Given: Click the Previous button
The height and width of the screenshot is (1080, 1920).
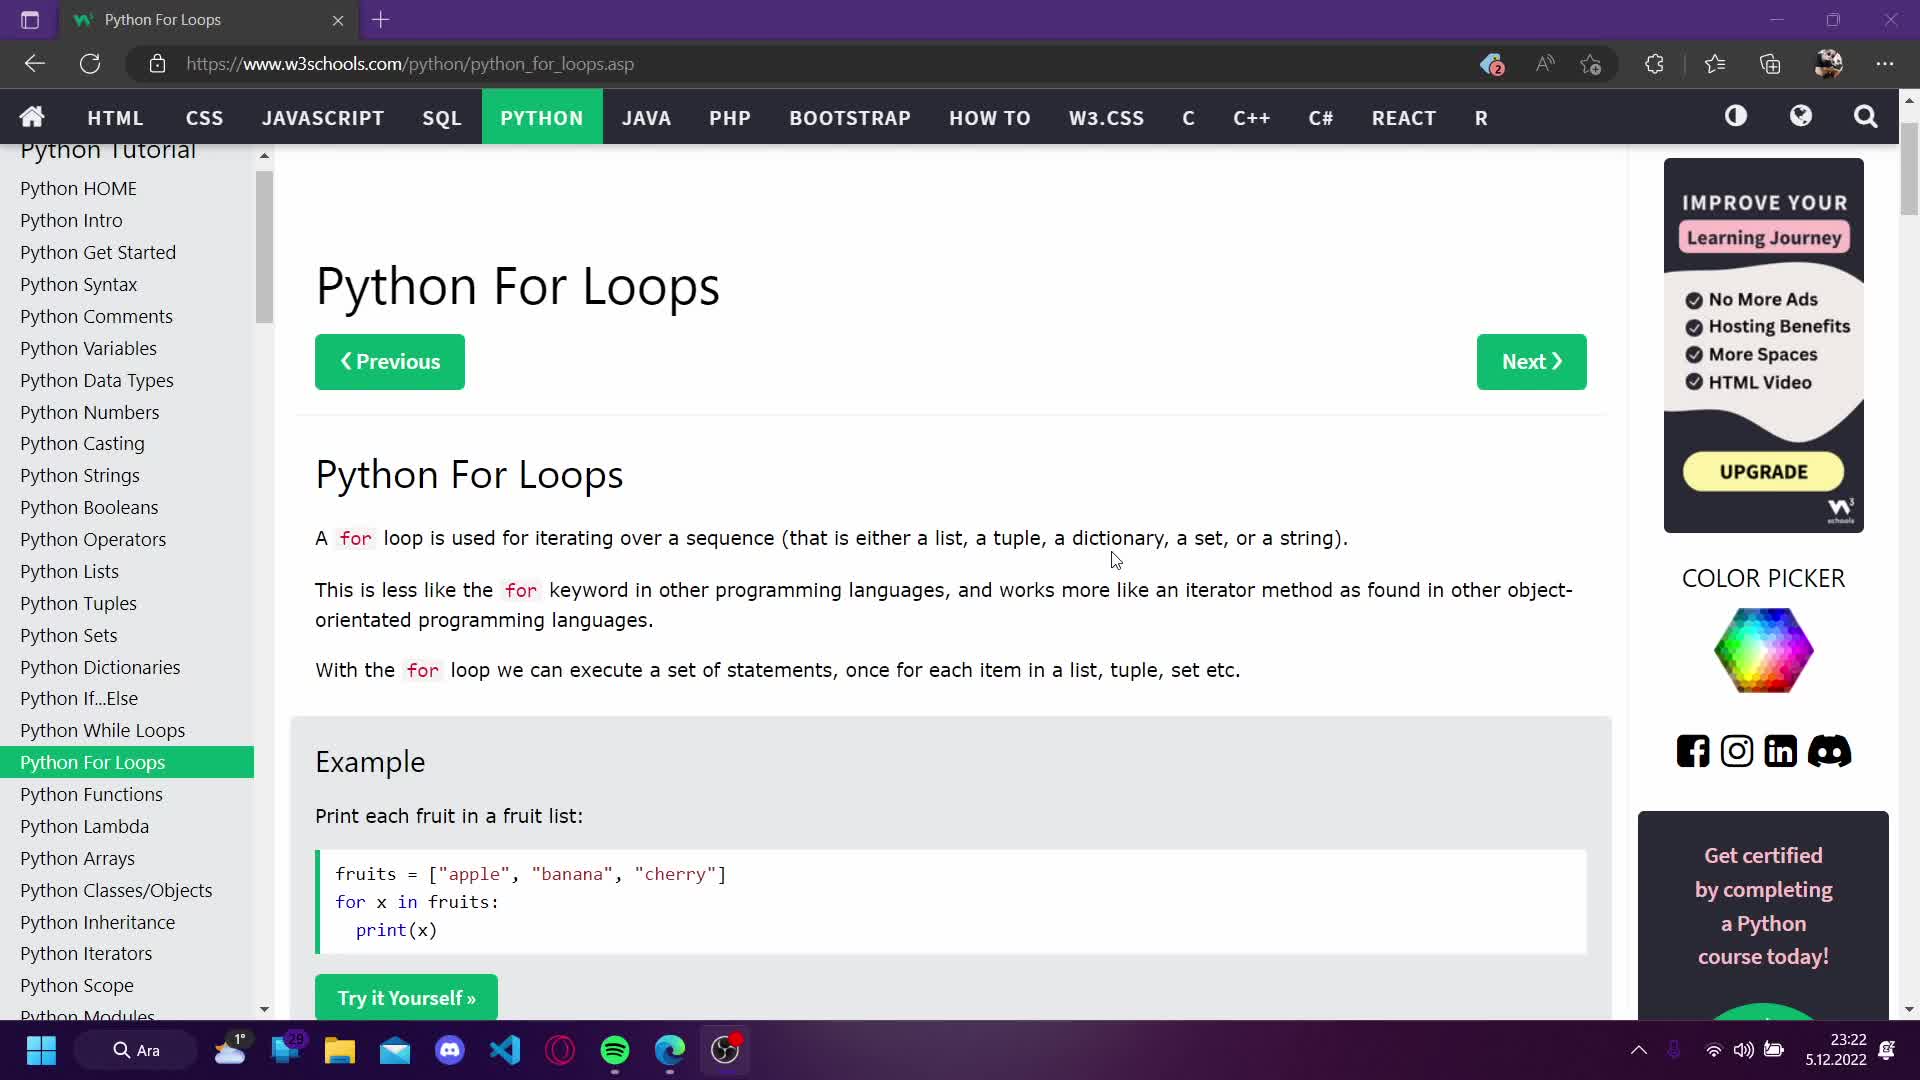Looking at the screenshot, I should pyautogui.click(x=390, y=362).
